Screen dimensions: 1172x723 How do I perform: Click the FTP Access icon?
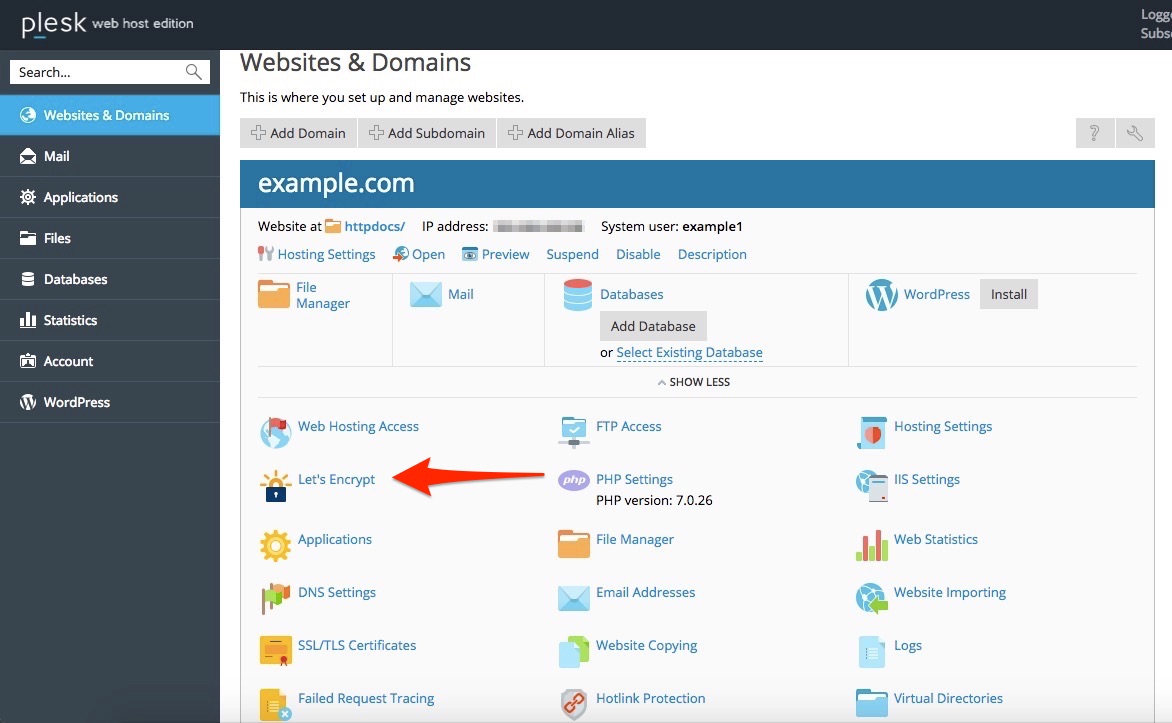point(573,432)
